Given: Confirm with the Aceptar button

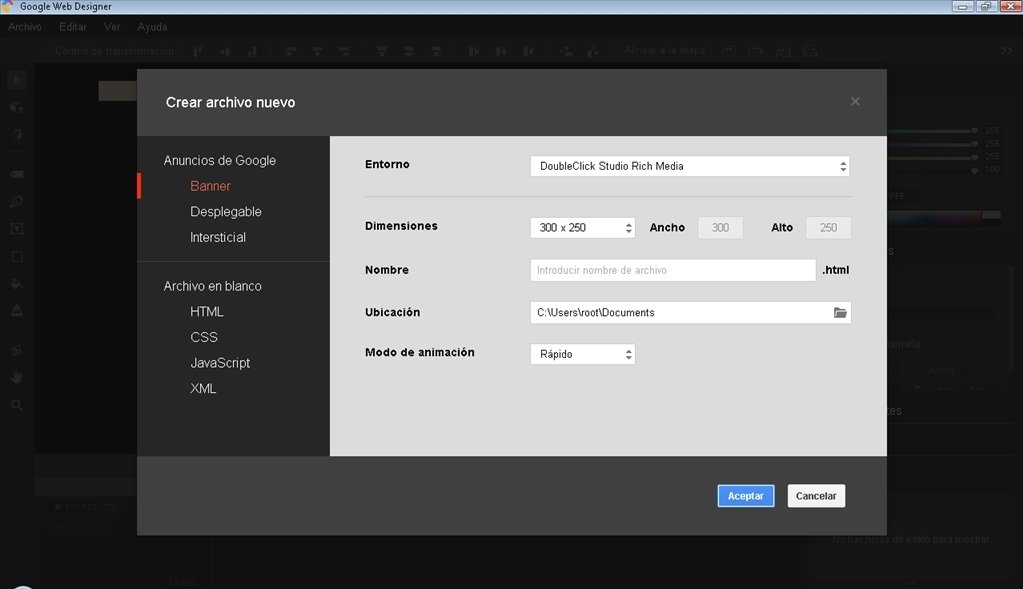Looking at the screenshot, I should [x=746, y=496].
